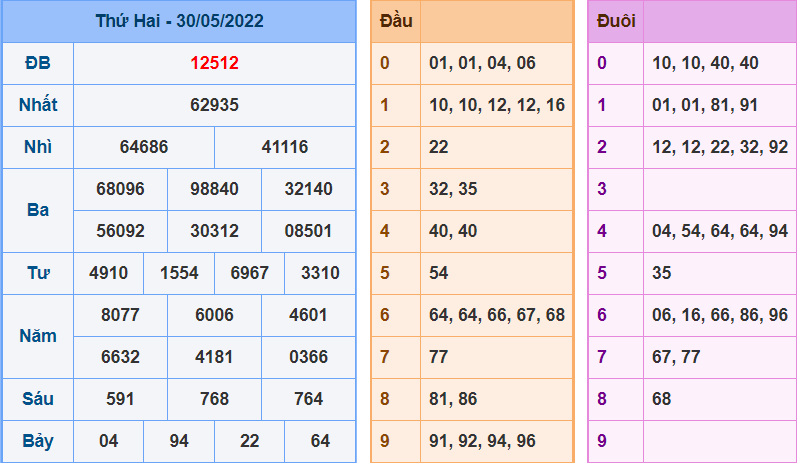Select Năm prize number 8077
The height and width of the screenshot is (463, 797).
click(x=120, y=315)
